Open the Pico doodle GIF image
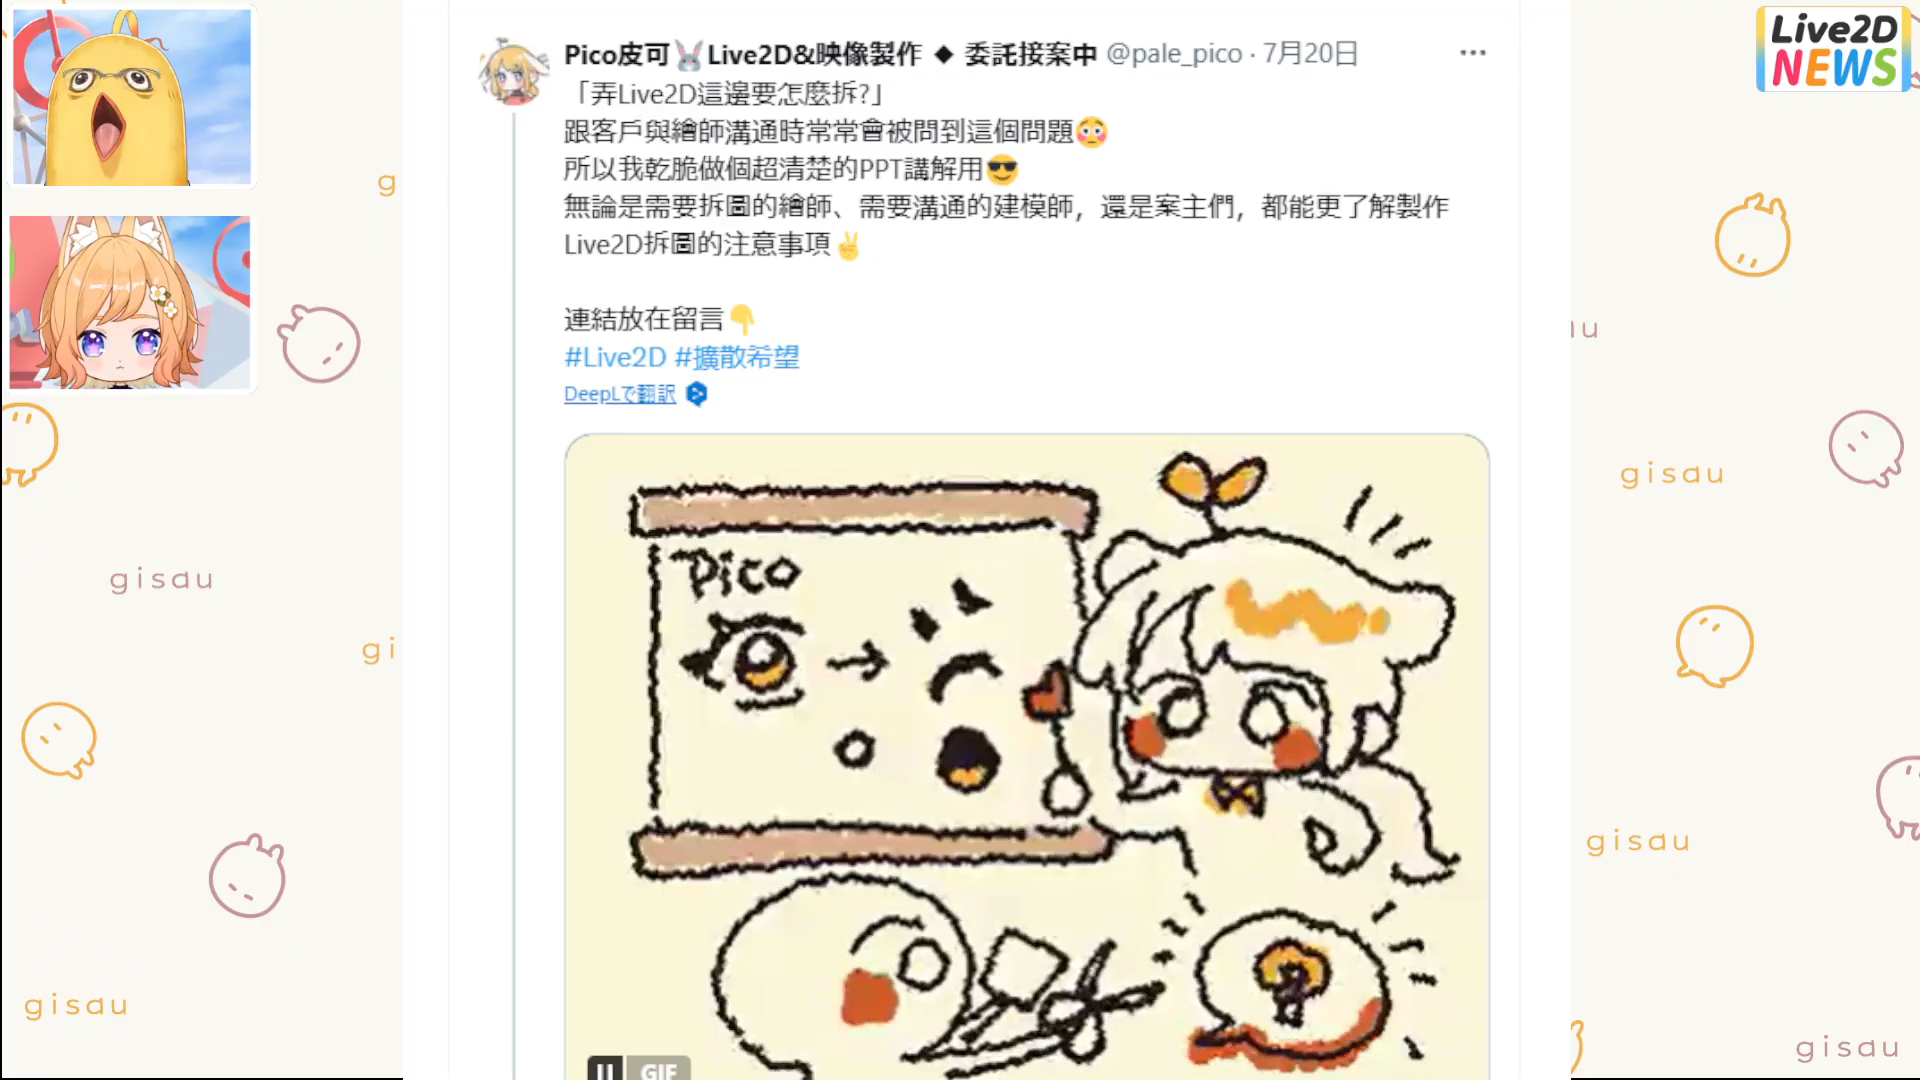 click(x=1027, y=757)
